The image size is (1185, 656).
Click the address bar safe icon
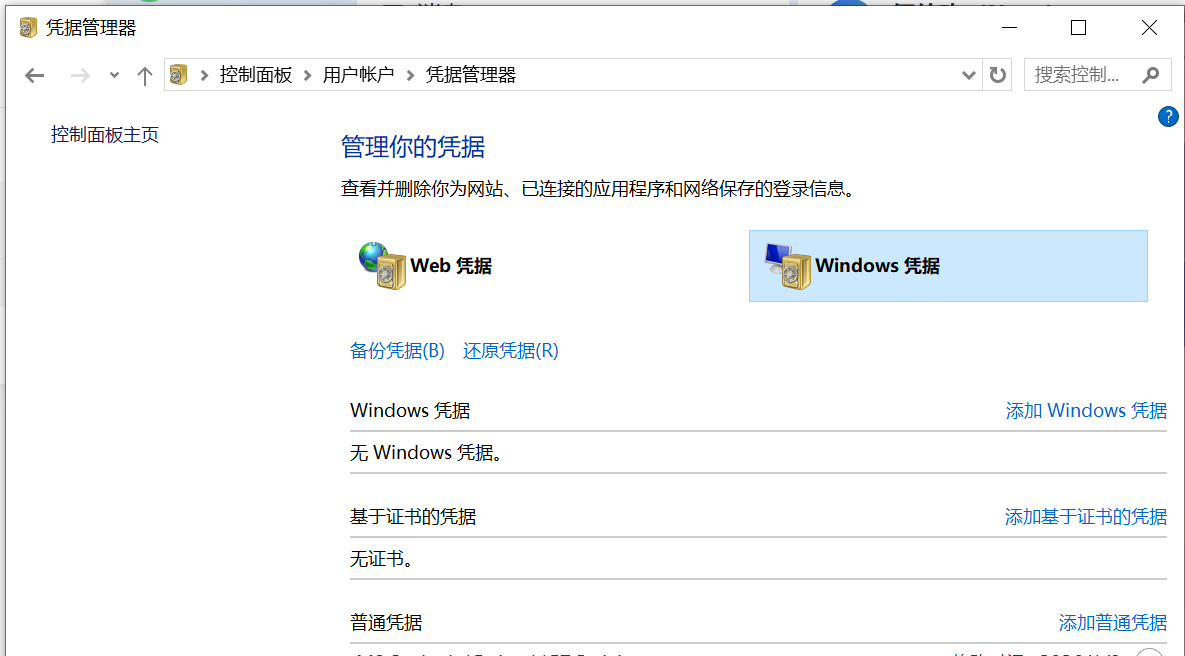[x=178, y=75]
